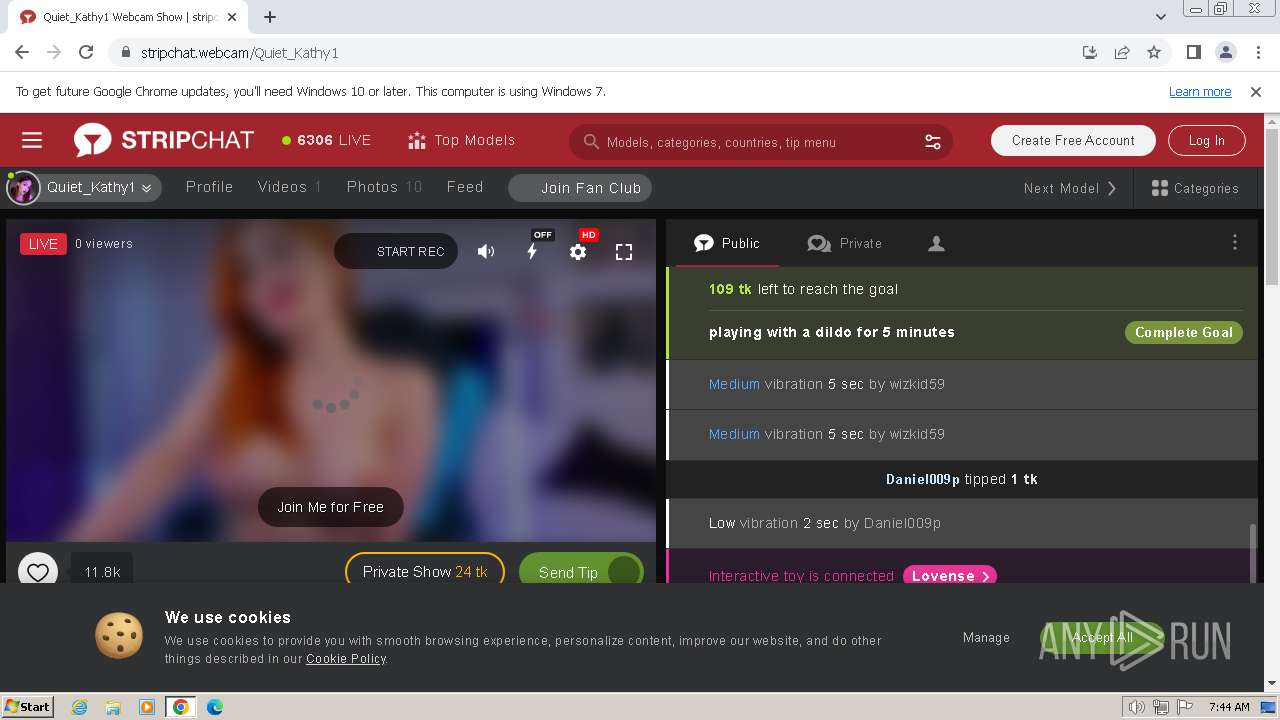This screenshot has width=1280, height=720.
Task: Click Daniel009p username in chat
Action: click(923, 479)
